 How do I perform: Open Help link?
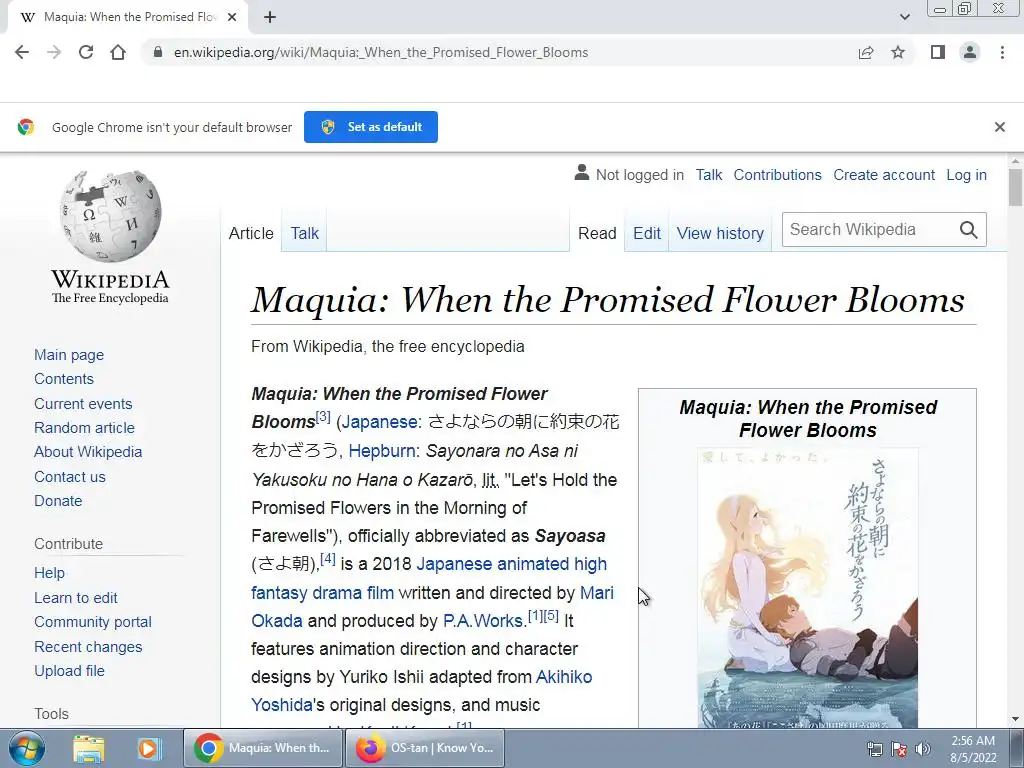pyautogui.click(x=49, y=573)
